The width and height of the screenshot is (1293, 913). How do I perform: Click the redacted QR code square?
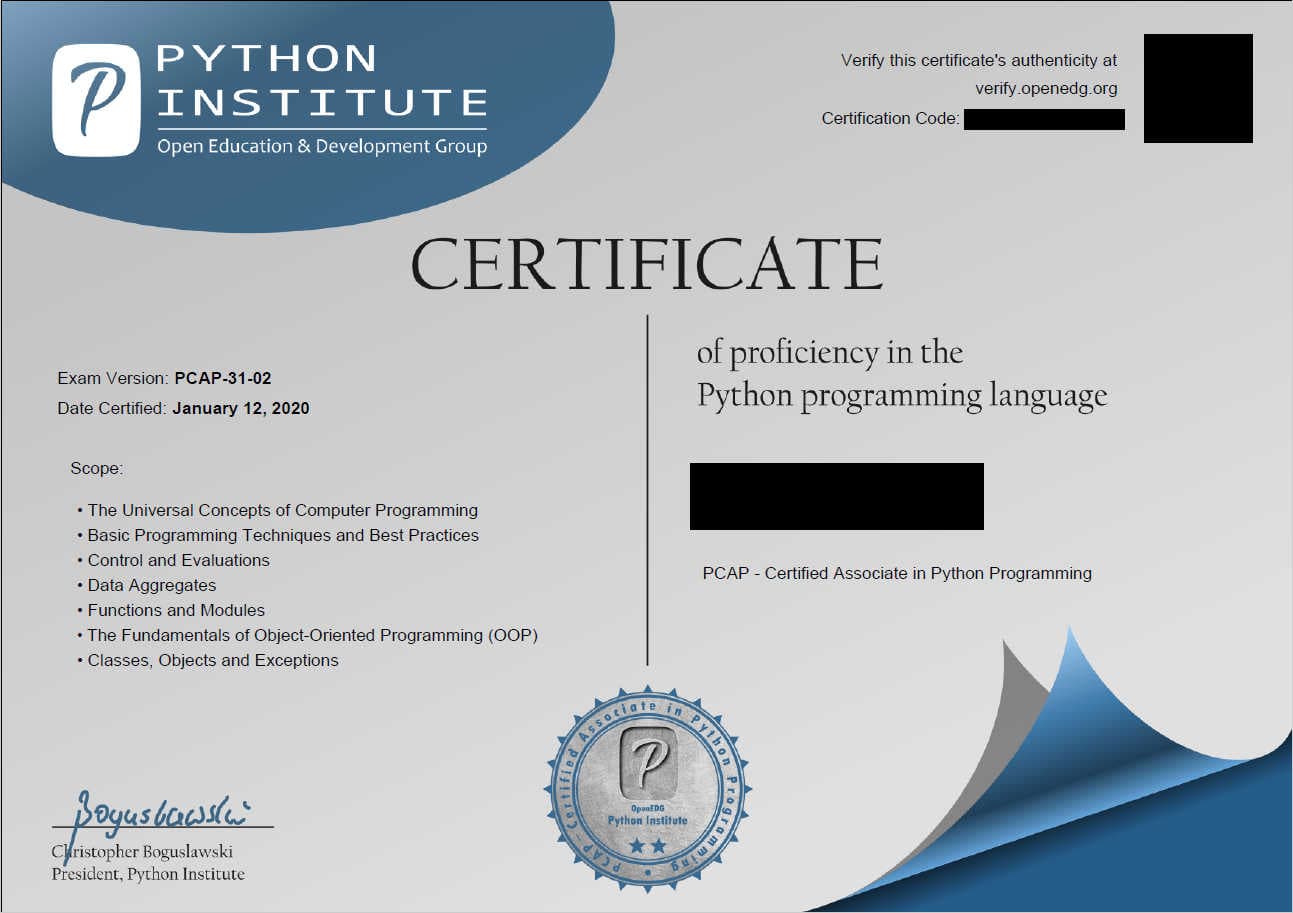[x=1198, y=88]
